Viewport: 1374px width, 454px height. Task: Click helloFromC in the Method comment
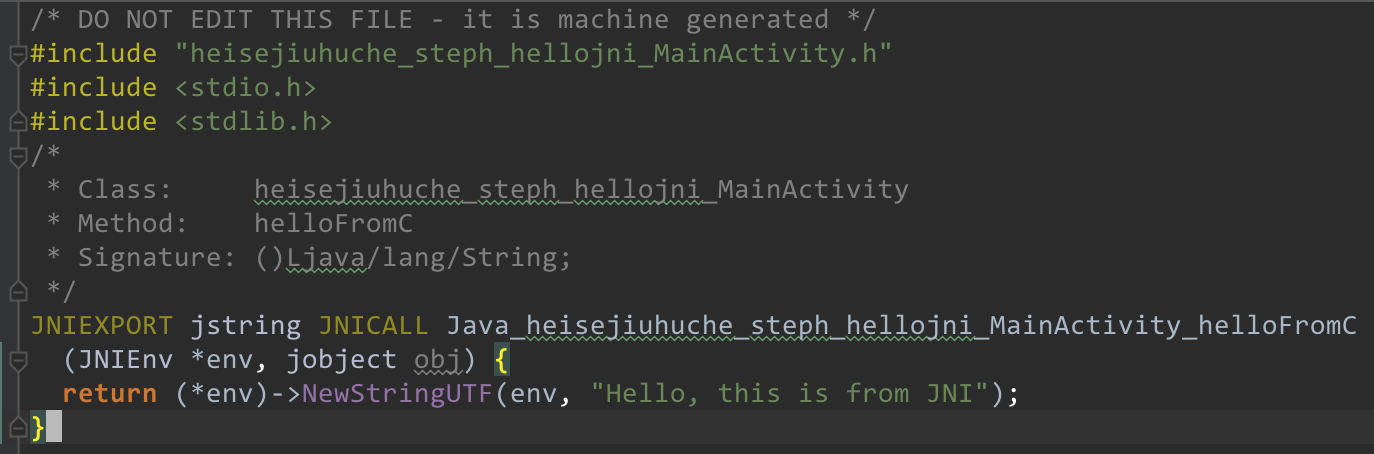(x=333, y=223)
